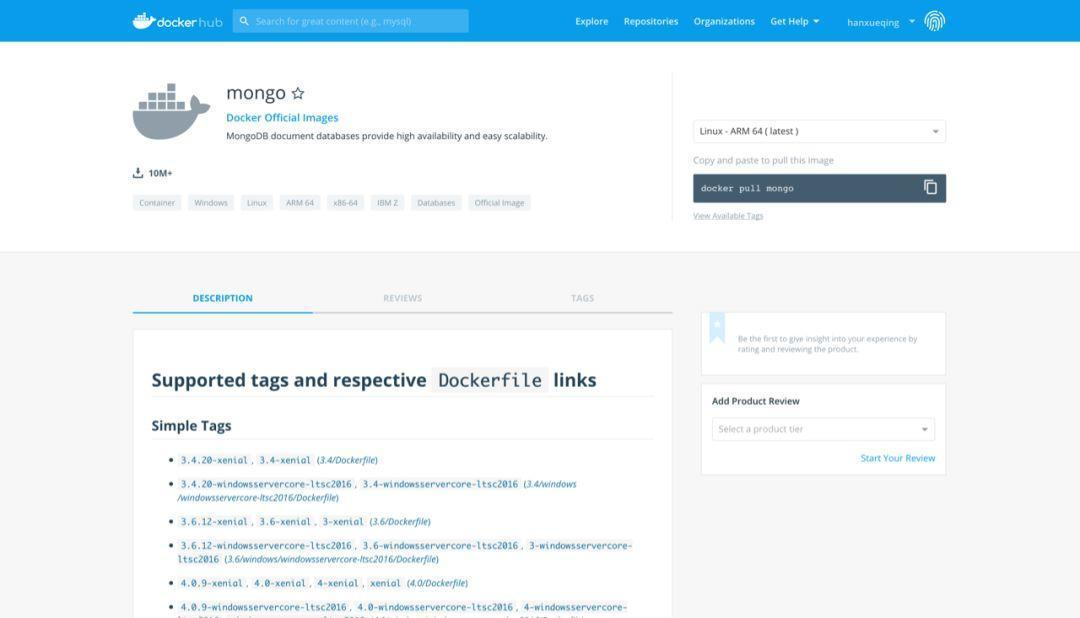This screenshot has height=618, width=1080.
Task: Open the 3.4.20-xenial tag link
Action: coord(214,460)
